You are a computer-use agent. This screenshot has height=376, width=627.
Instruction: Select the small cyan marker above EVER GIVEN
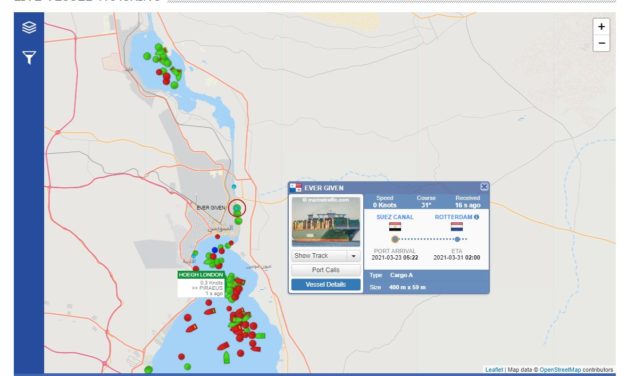[234, 187]
